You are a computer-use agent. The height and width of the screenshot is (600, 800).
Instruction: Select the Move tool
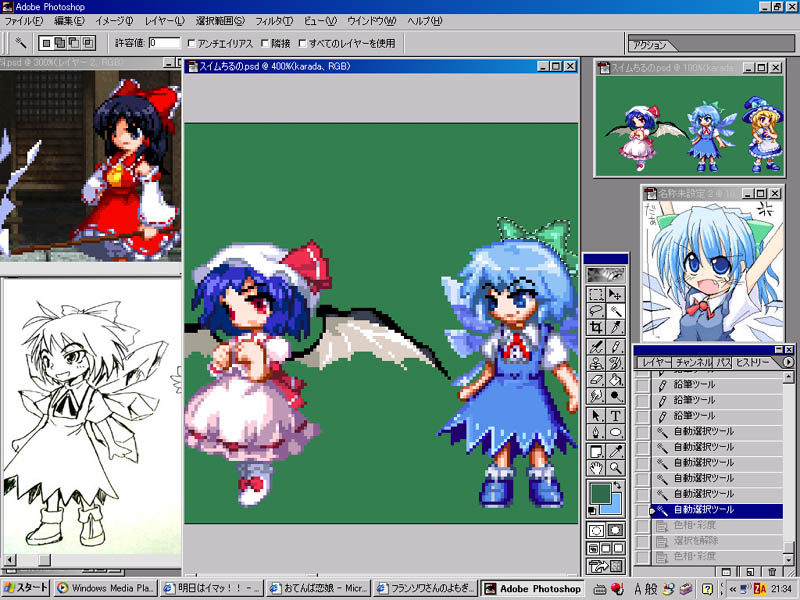pyautogui.click(x=615, y=294)
